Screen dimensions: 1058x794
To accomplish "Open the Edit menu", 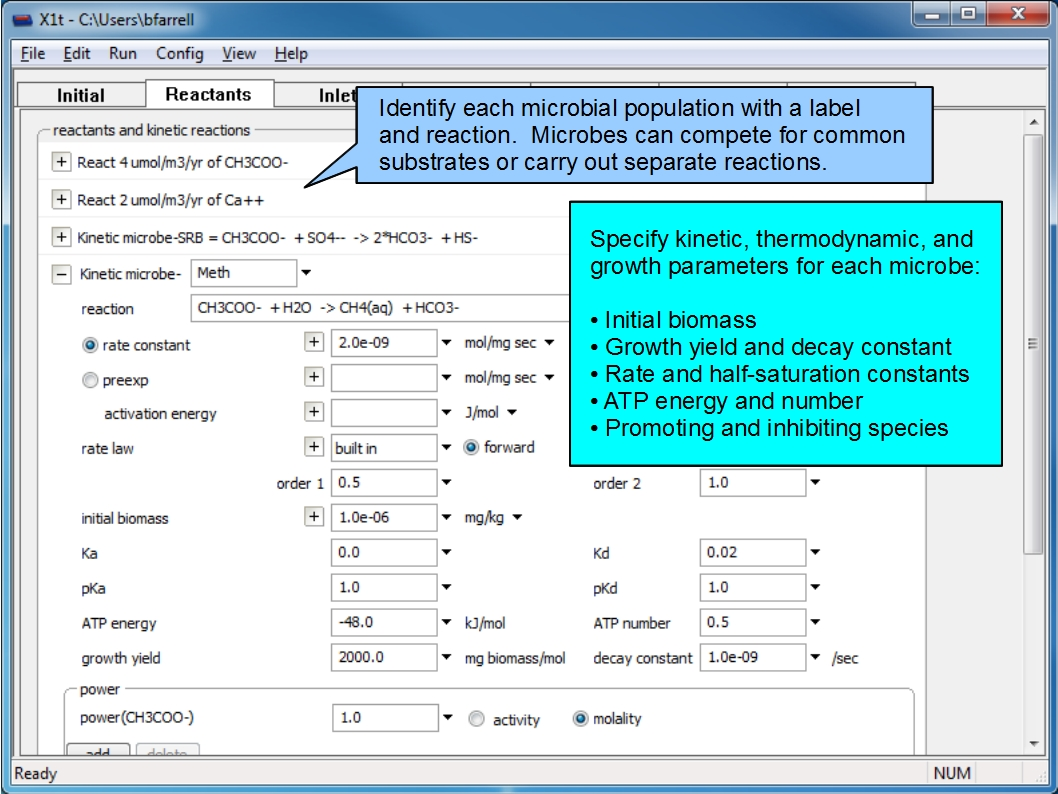I will [x=76, y=53].
